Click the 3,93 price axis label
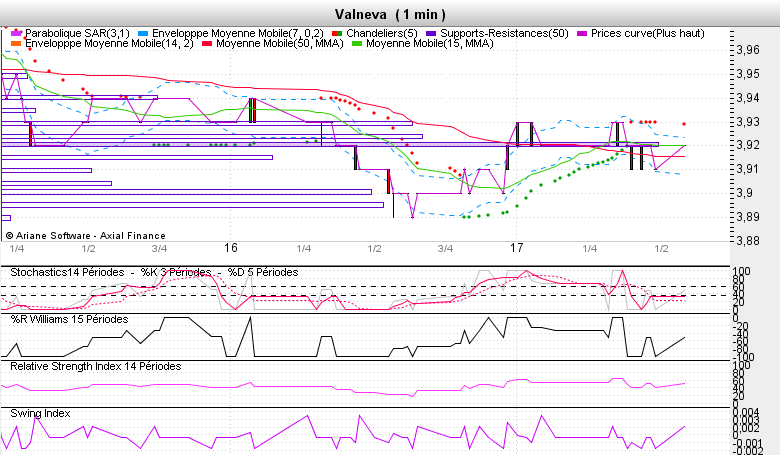780x455 pixels. pos(748,122)
